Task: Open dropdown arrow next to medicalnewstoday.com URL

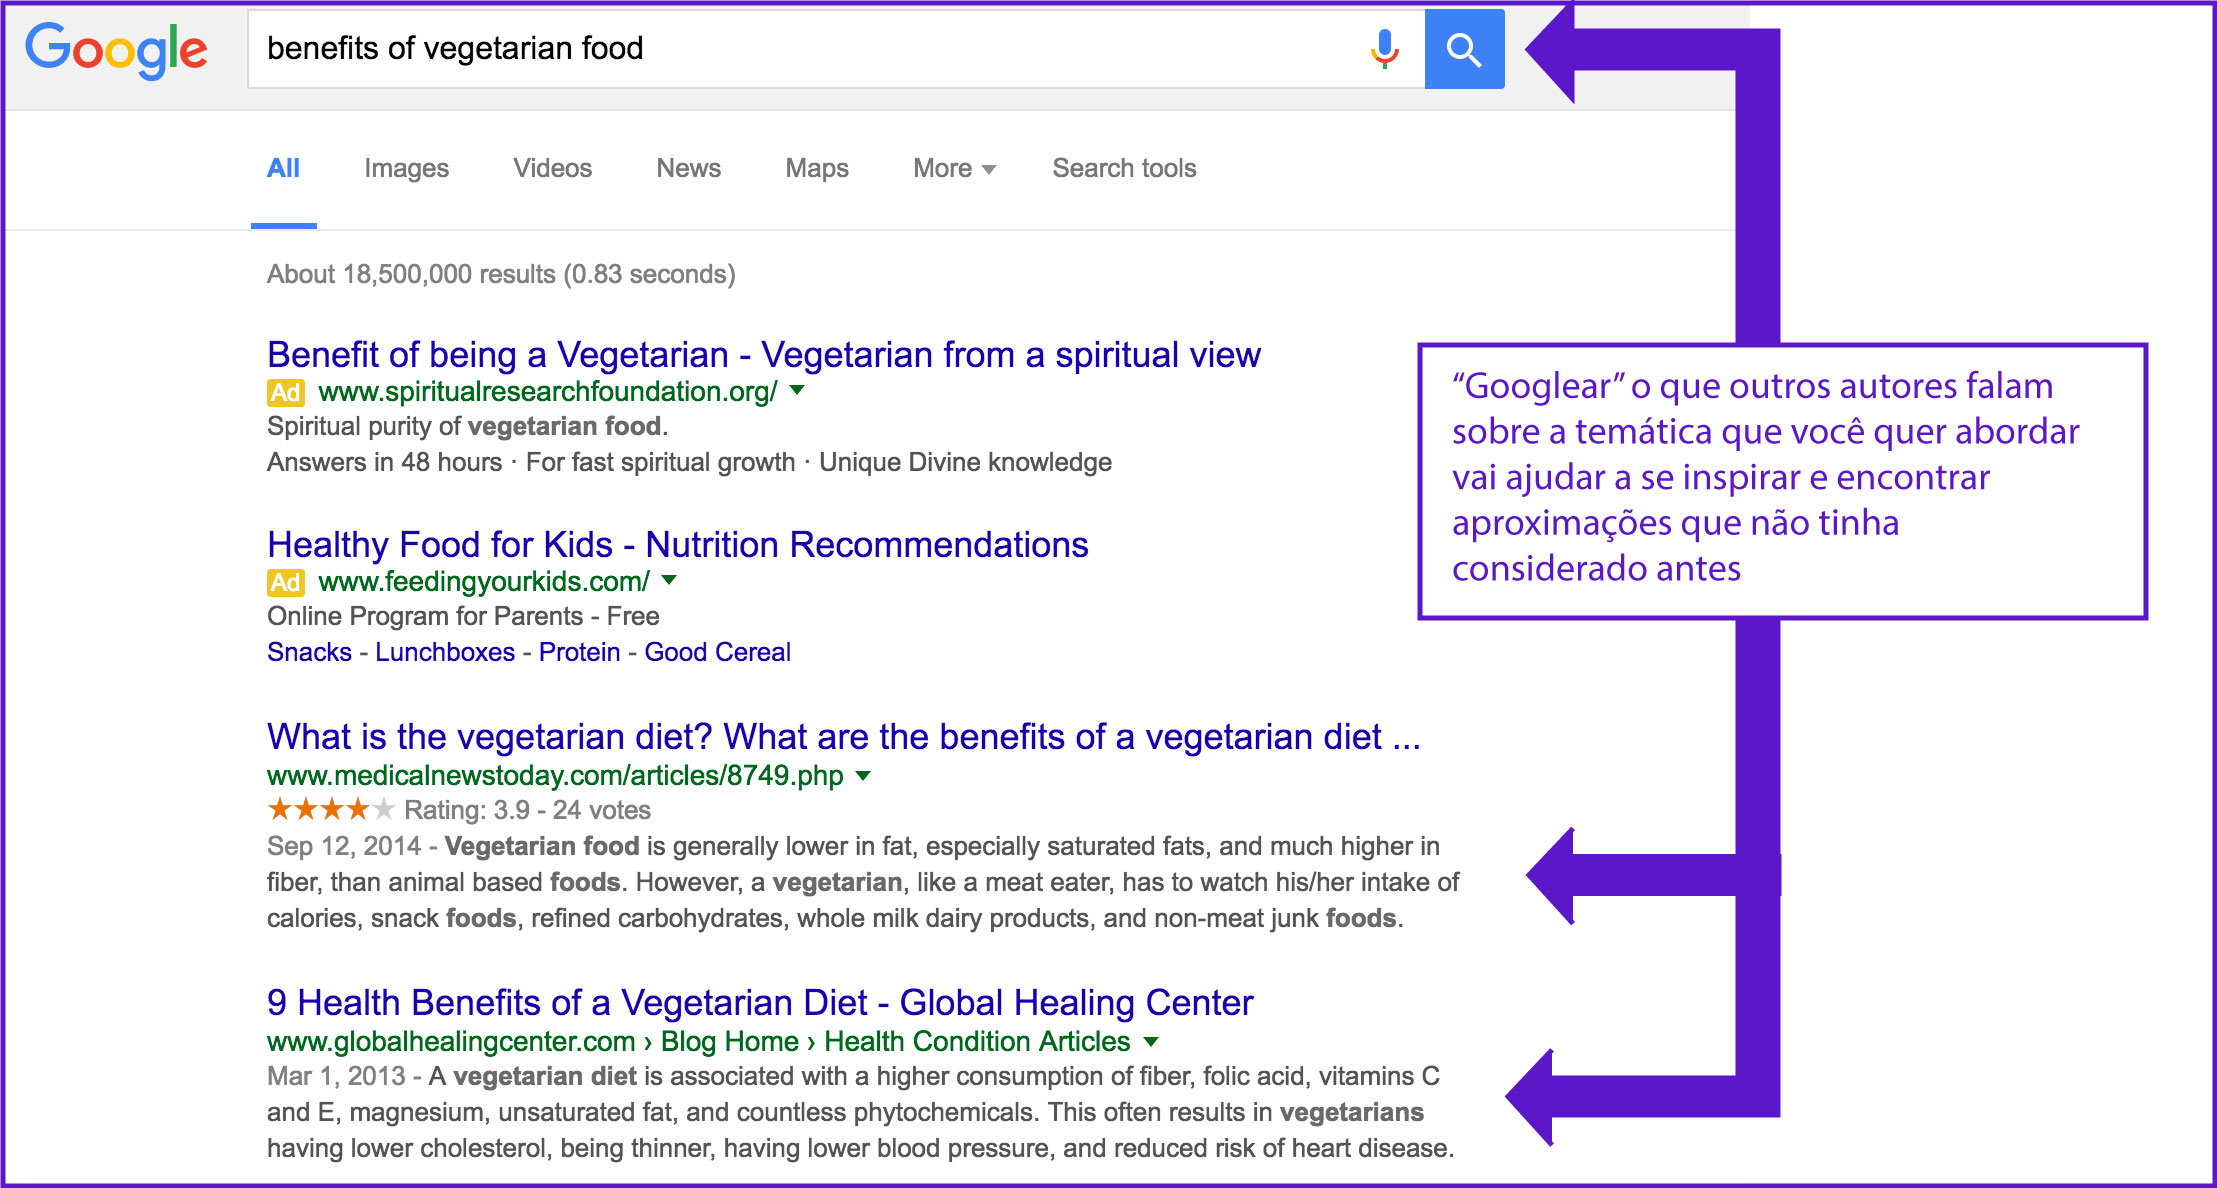Action: coord(863,775)
